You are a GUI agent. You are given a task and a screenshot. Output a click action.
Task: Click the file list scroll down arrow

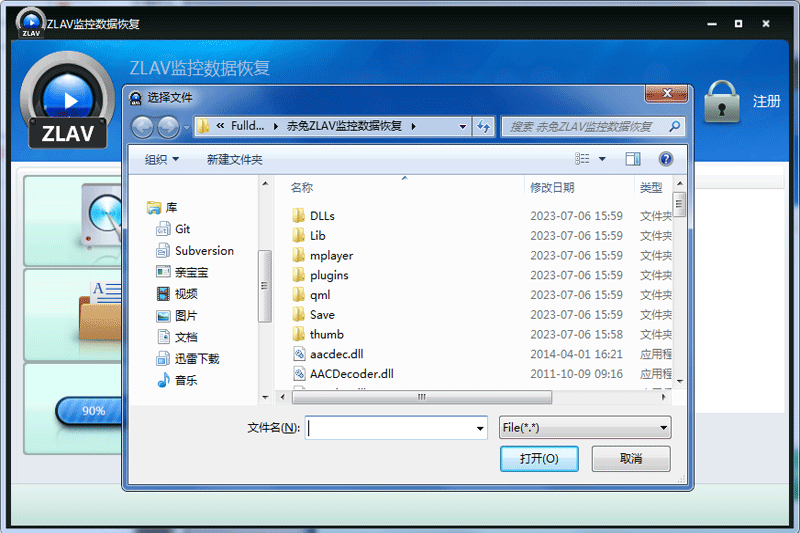click(x=680, y=381)
